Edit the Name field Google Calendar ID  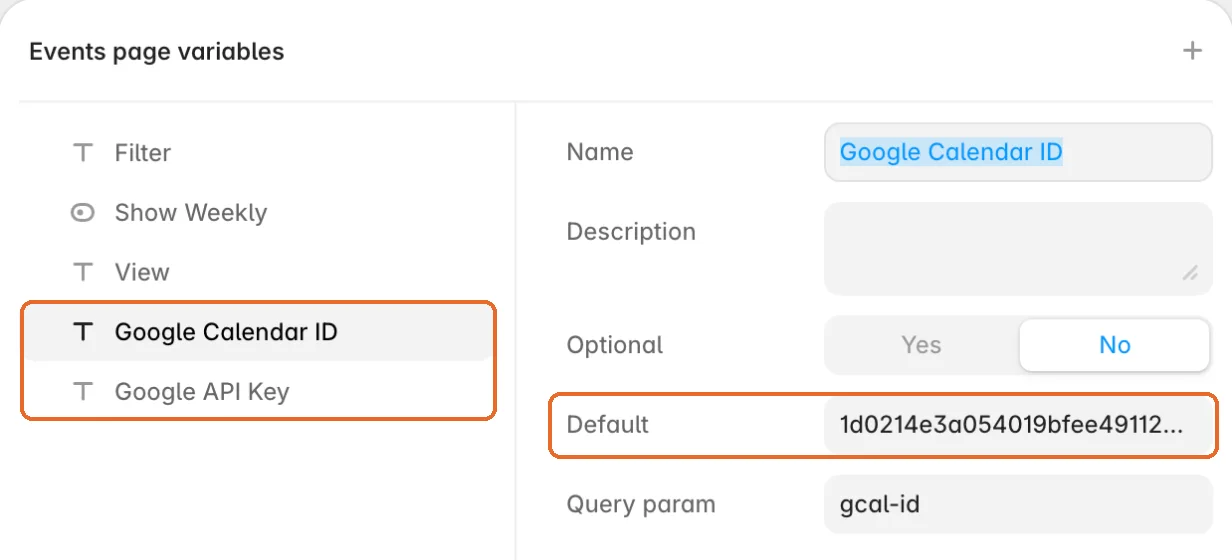1018,152
